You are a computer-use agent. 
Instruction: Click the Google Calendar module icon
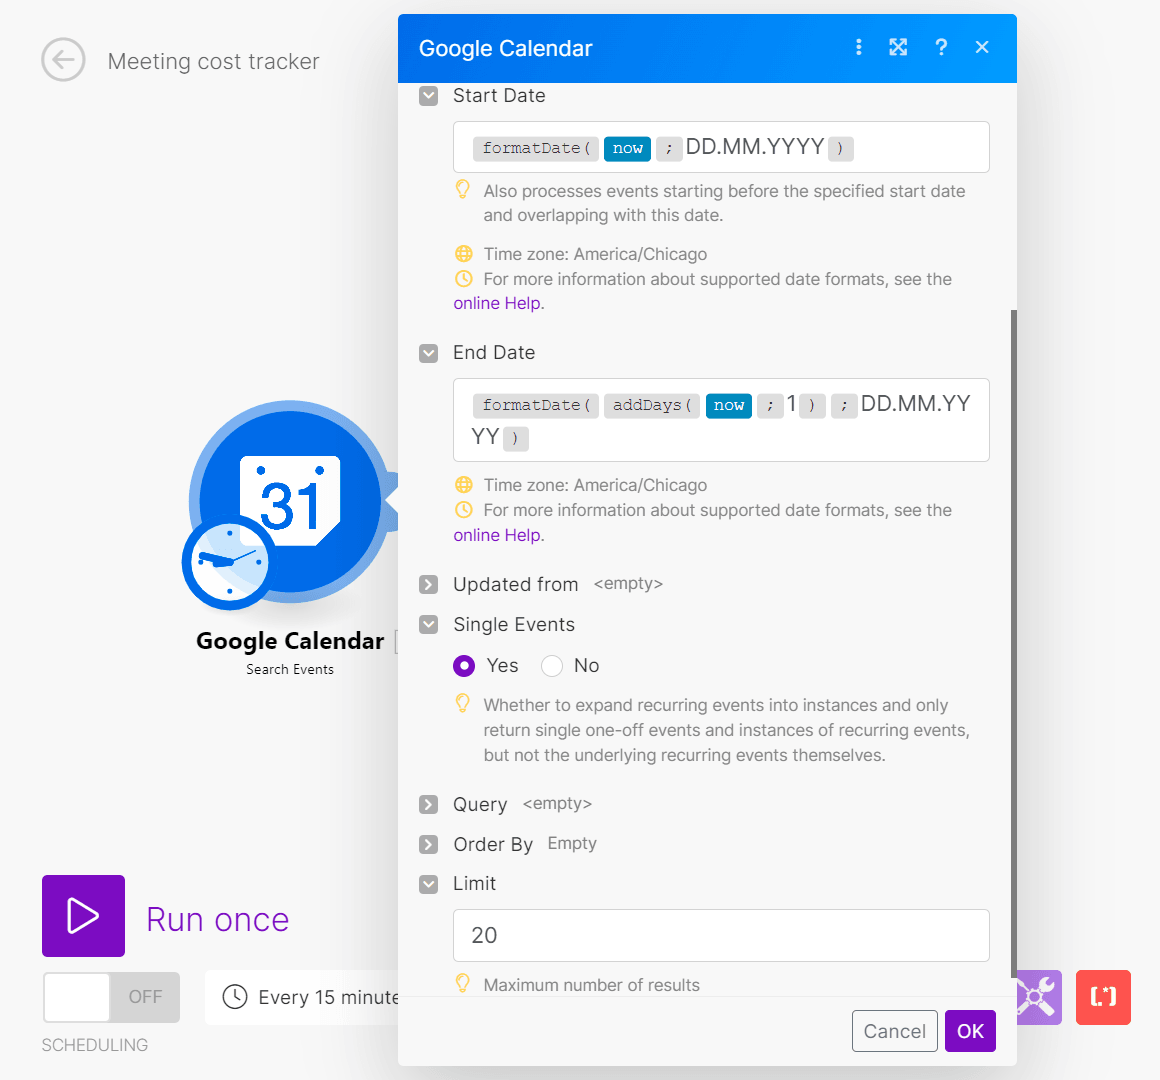290,502
